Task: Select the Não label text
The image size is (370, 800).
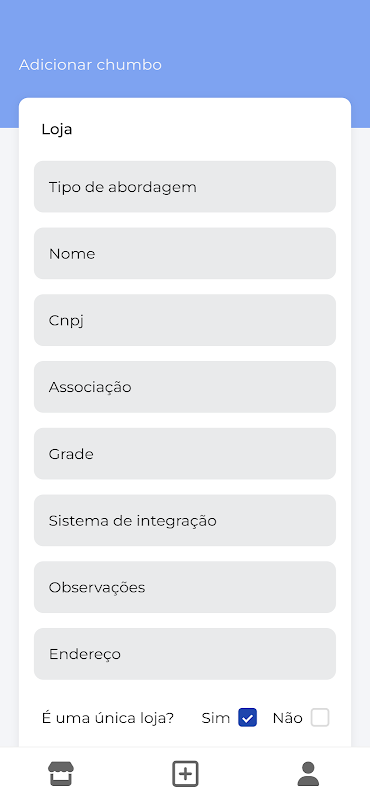Action: coord(287,718)
